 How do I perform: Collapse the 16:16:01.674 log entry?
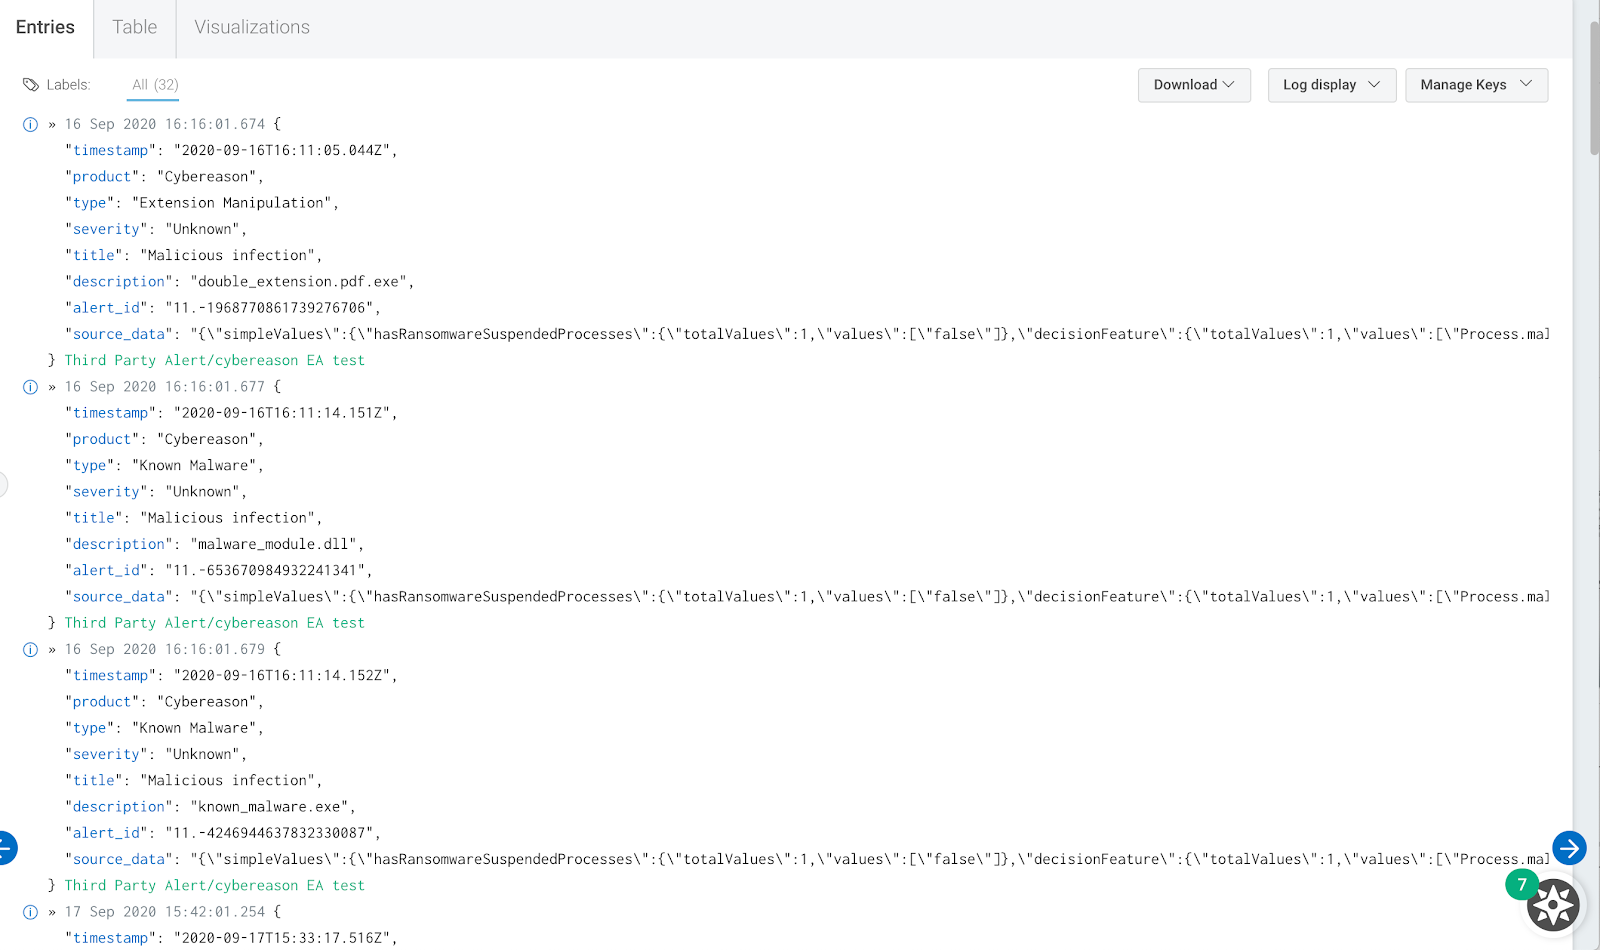point(52,125)
